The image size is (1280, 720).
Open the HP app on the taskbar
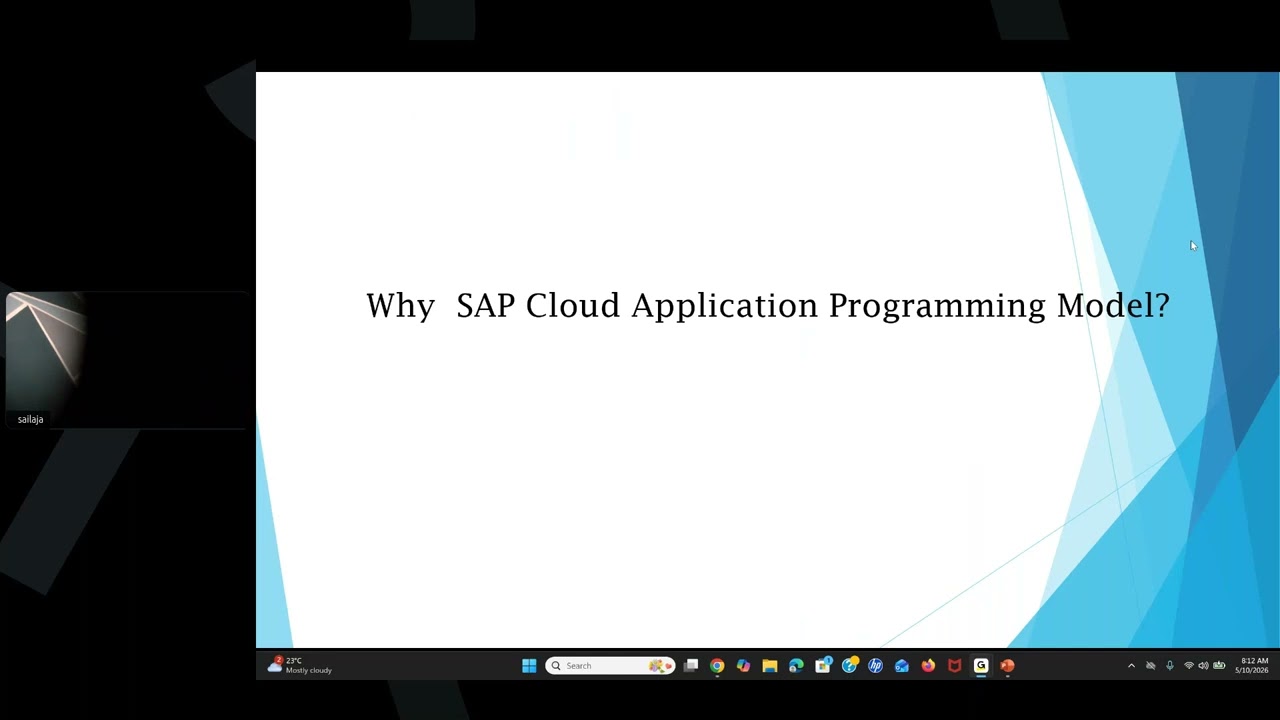pyautogui.click(x=876, y=666)
